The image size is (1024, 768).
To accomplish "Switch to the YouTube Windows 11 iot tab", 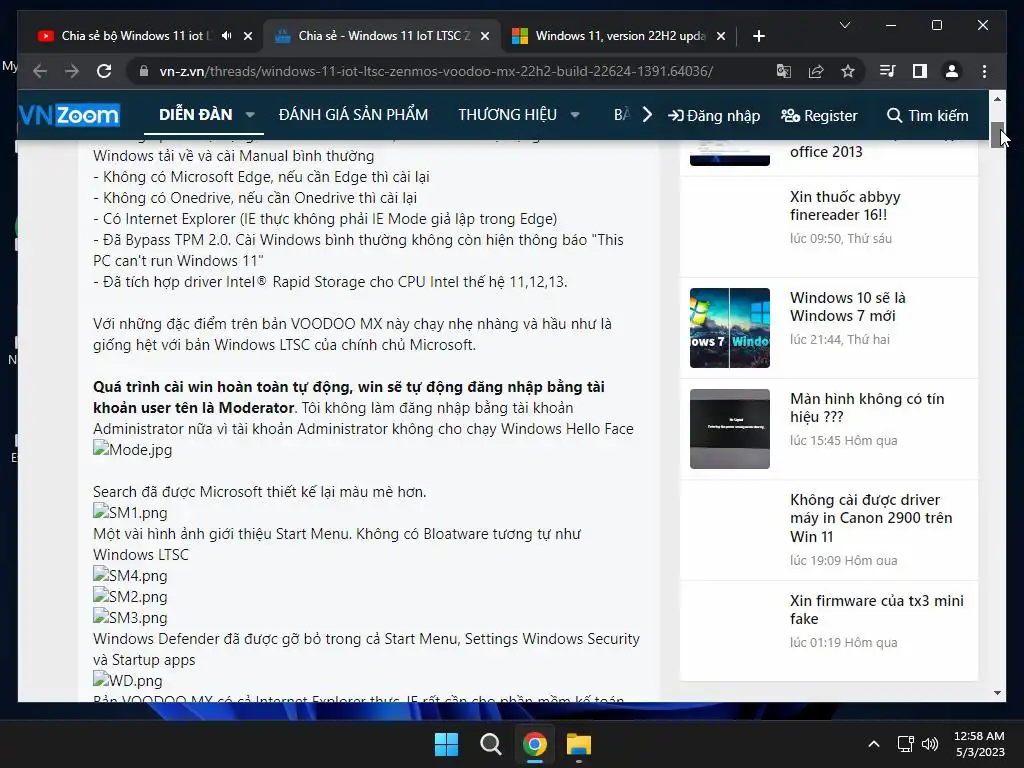I will 137,36.
